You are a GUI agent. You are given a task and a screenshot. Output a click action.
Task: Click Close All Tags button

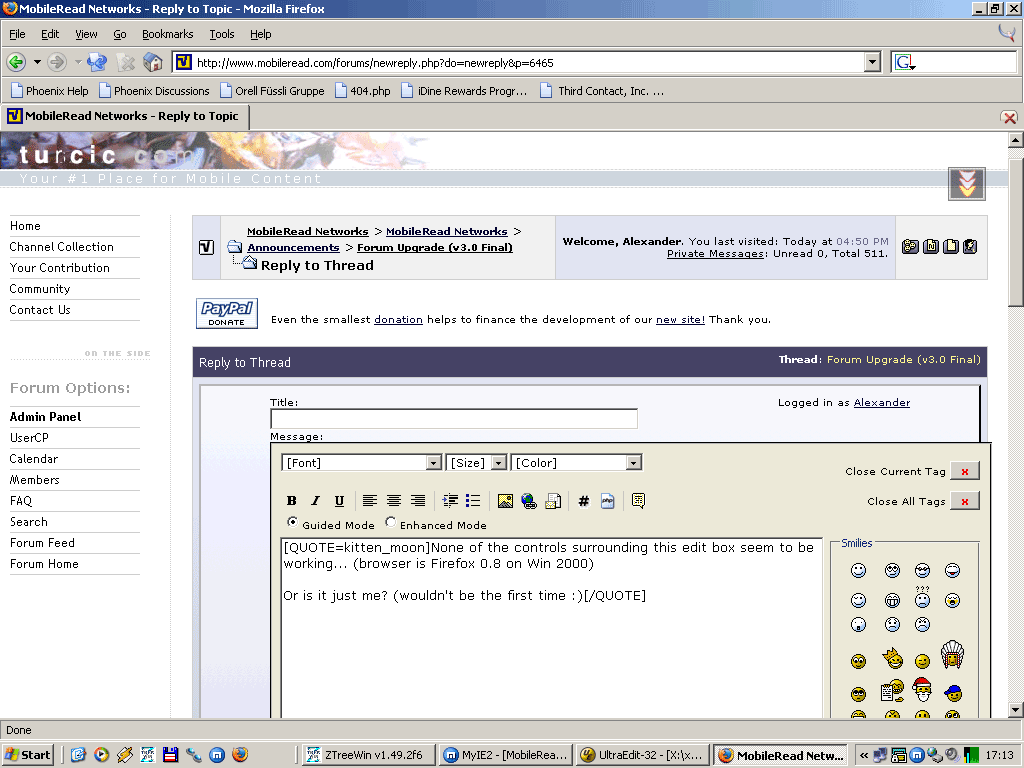coord(965,501)
